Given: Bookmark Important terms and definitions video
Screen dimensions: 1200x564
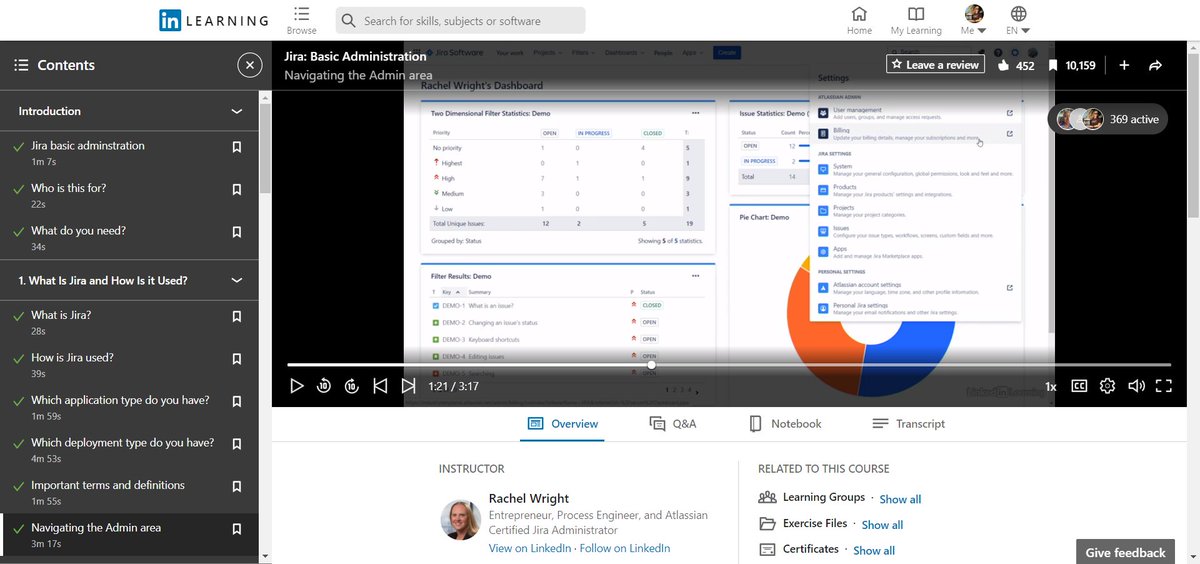Looking at the screenshot, I should [236, 486].
